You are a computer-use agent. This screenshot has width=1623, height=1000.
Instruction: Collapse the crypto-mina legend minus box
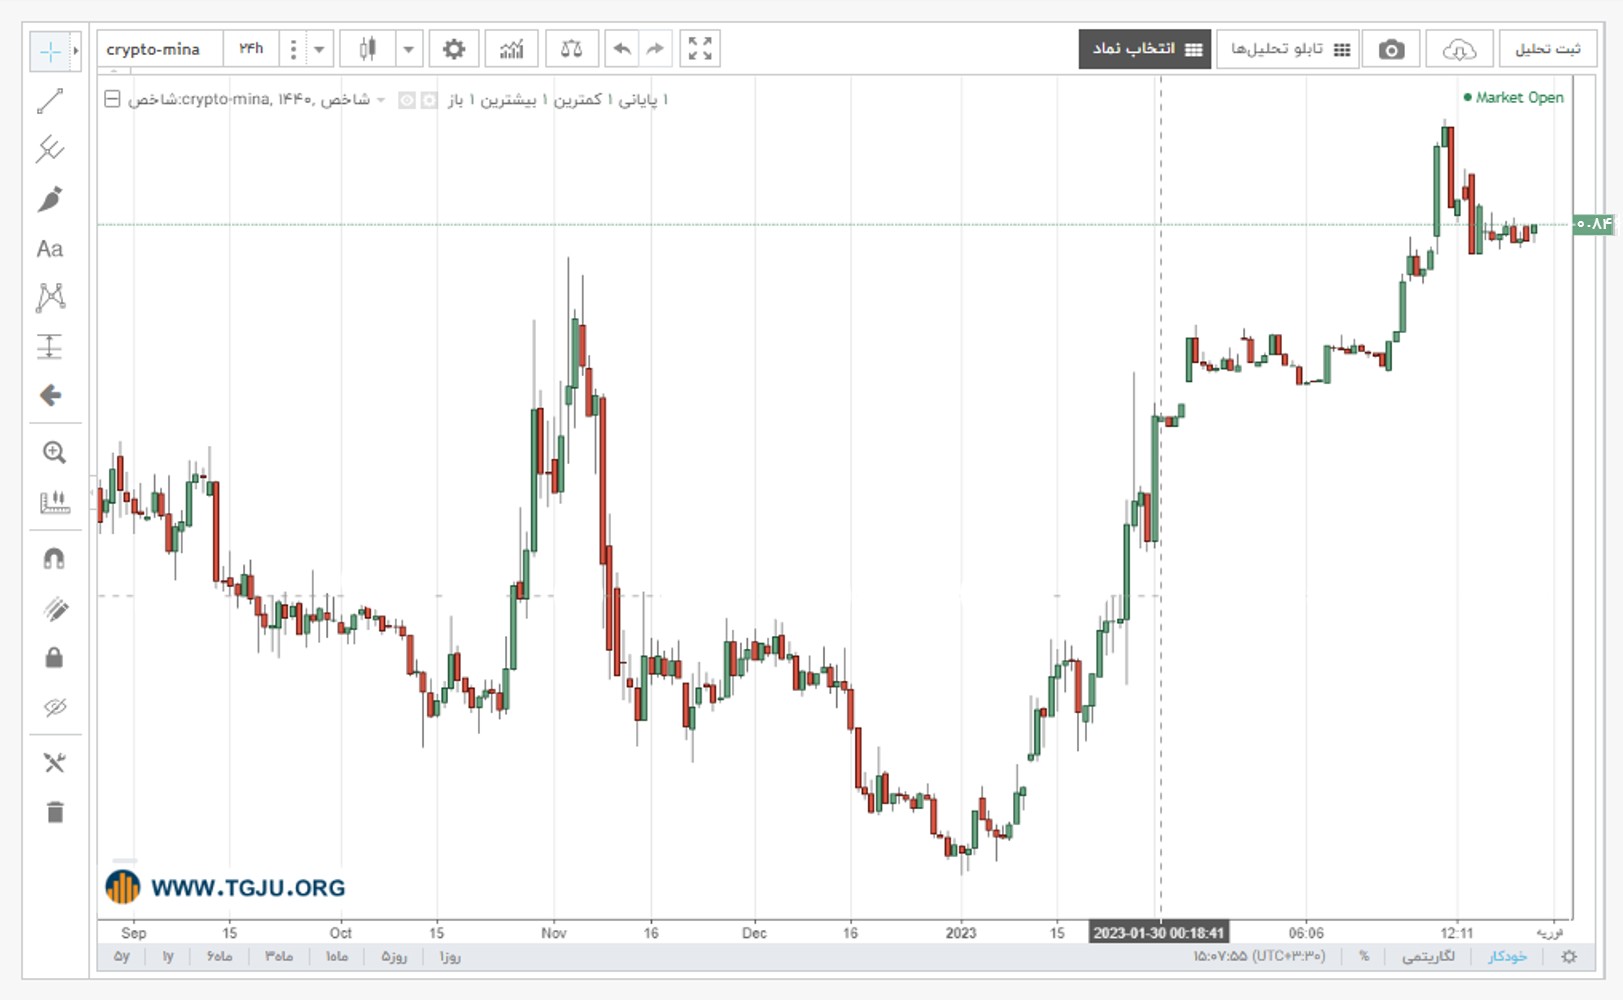click(112, 99)
